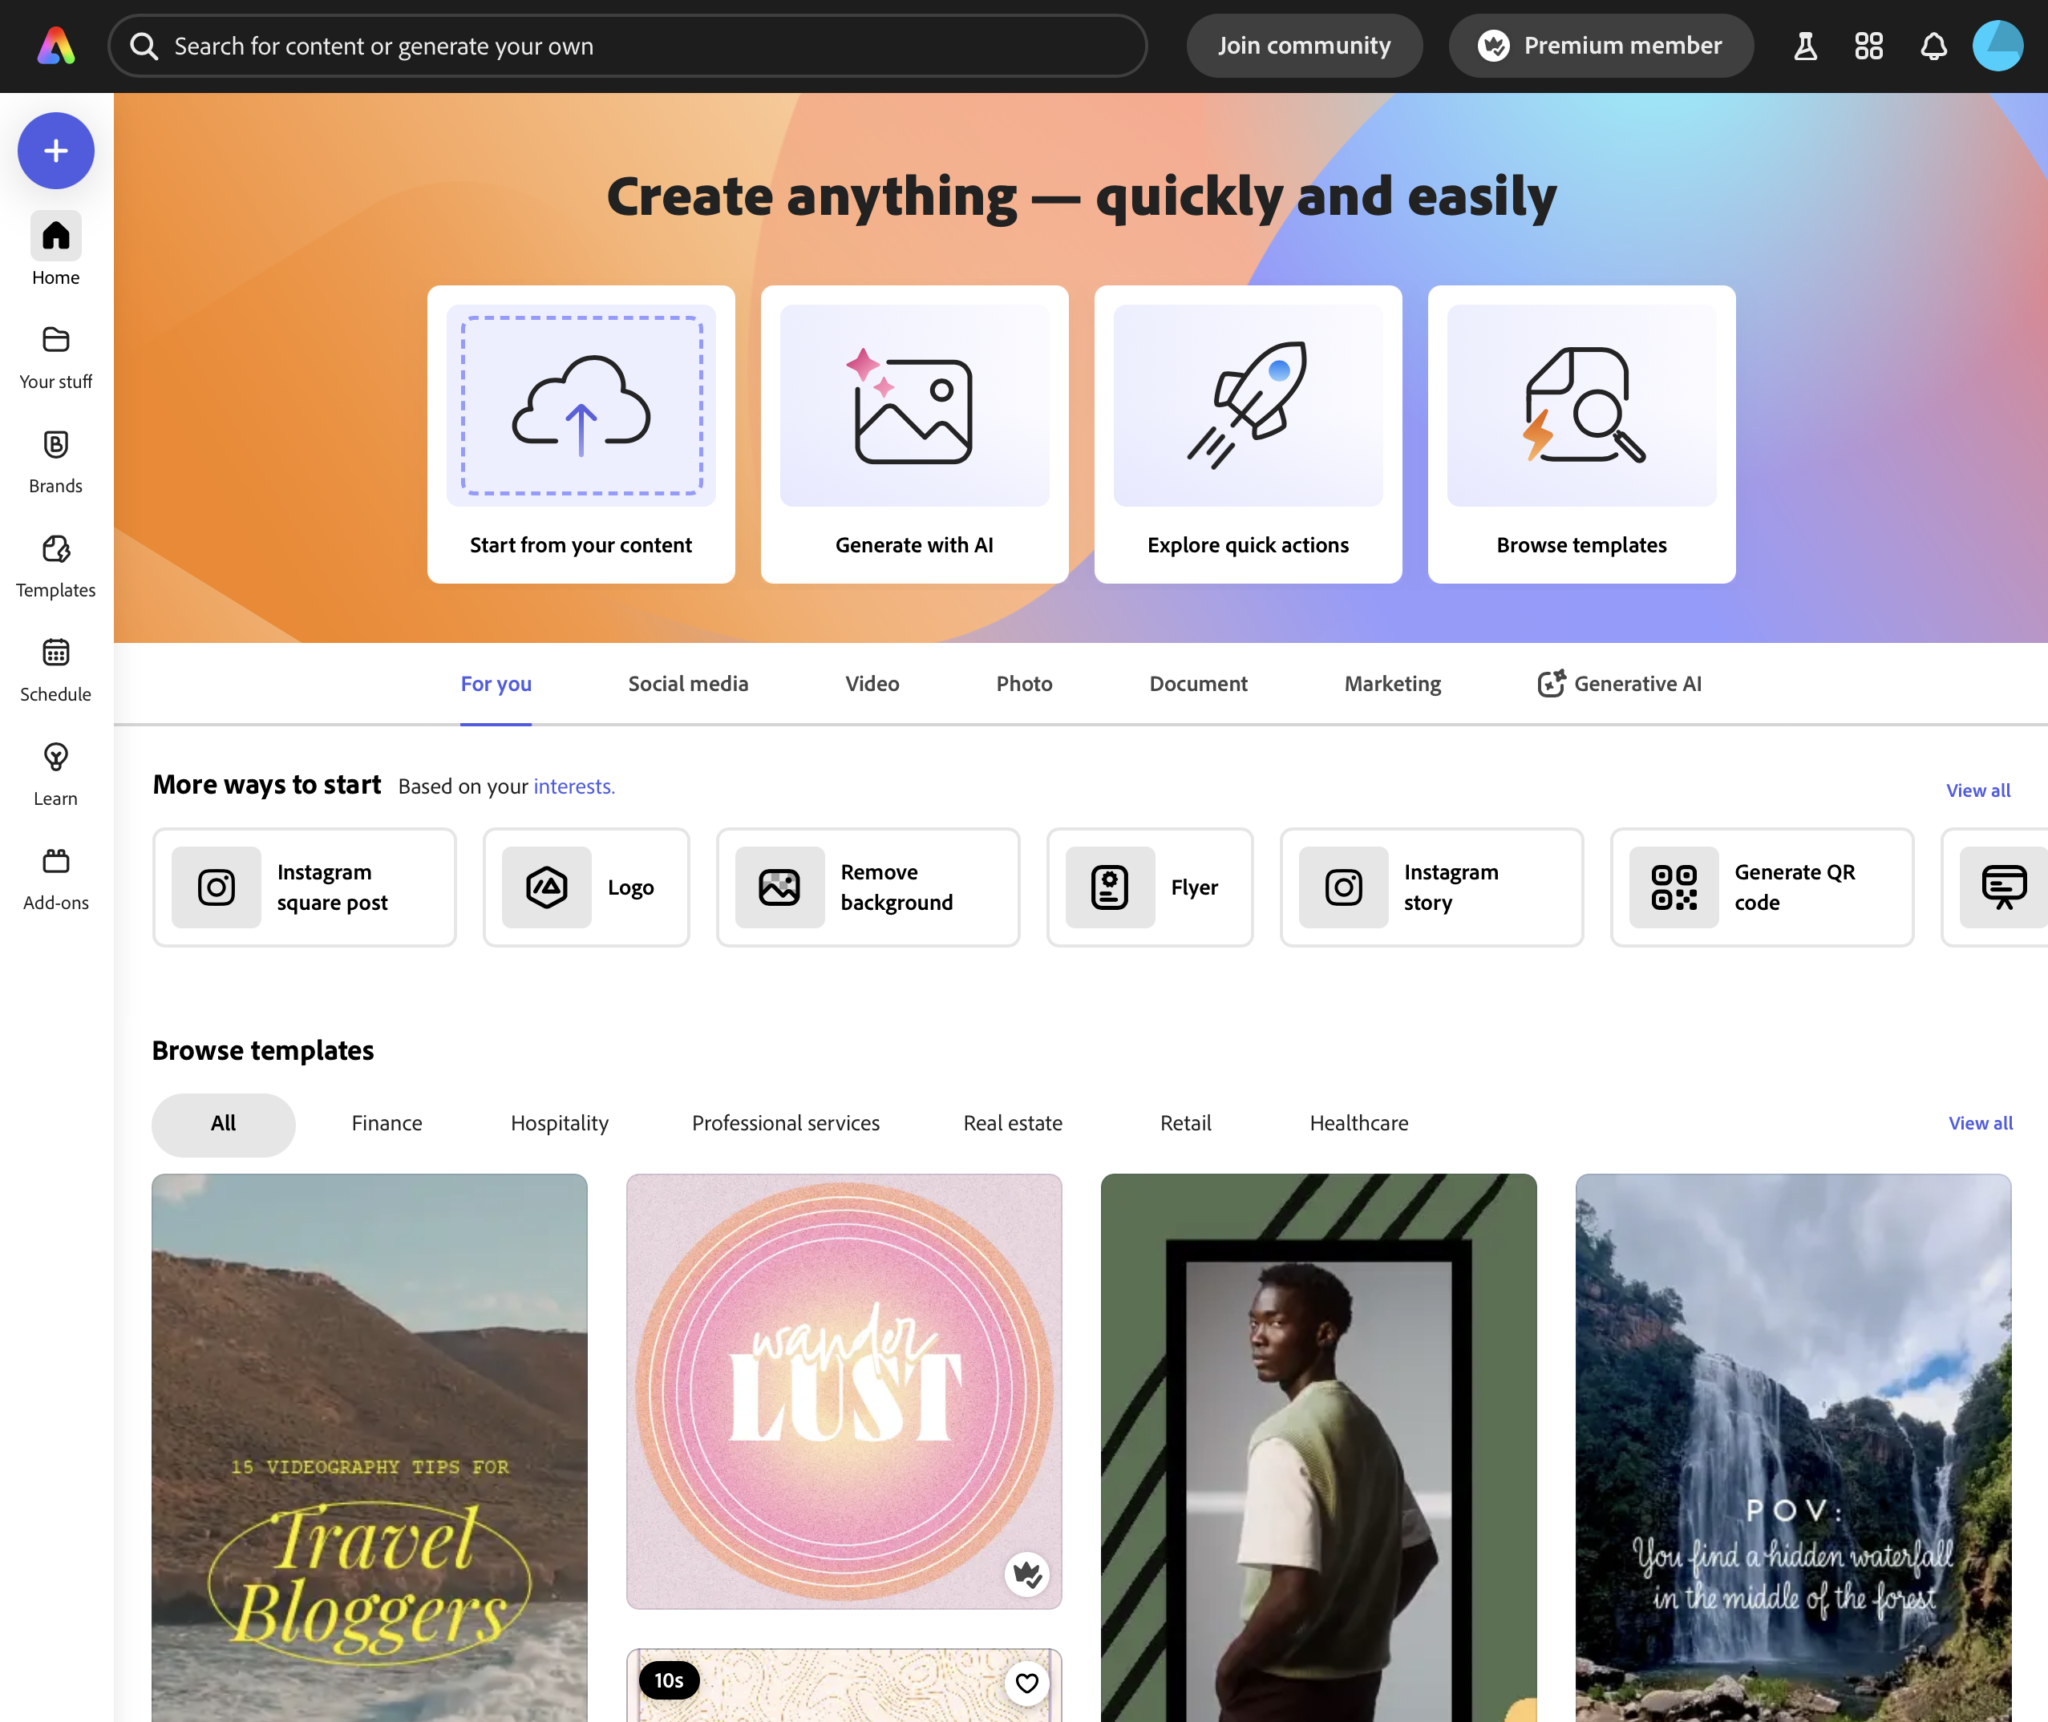This screenshot has height=1722, width=2048.
Task: Click the Logo icon tile
Action: (547, 887)
